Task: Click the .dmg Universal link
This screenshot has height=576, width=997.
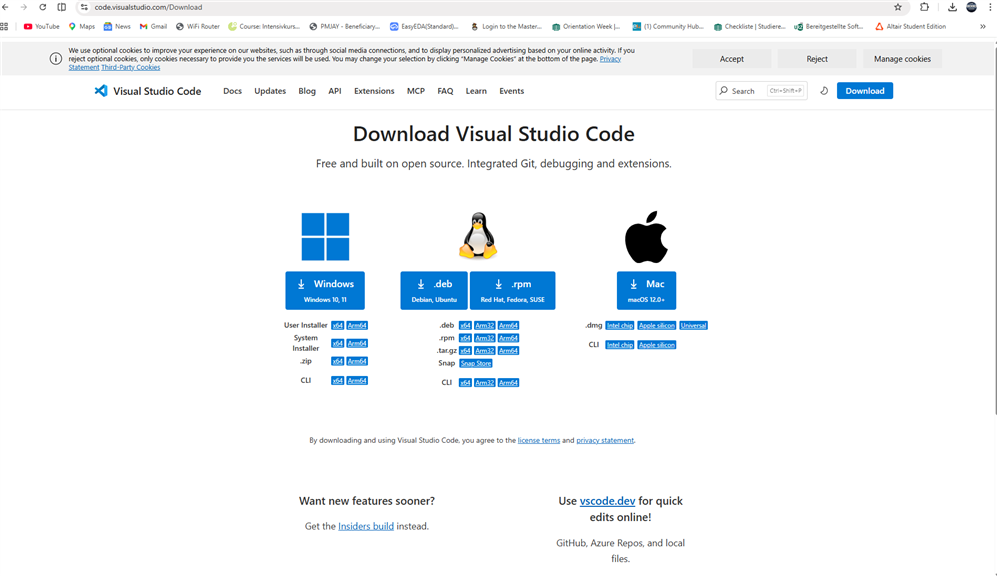Action: click(x=693, y=326)
